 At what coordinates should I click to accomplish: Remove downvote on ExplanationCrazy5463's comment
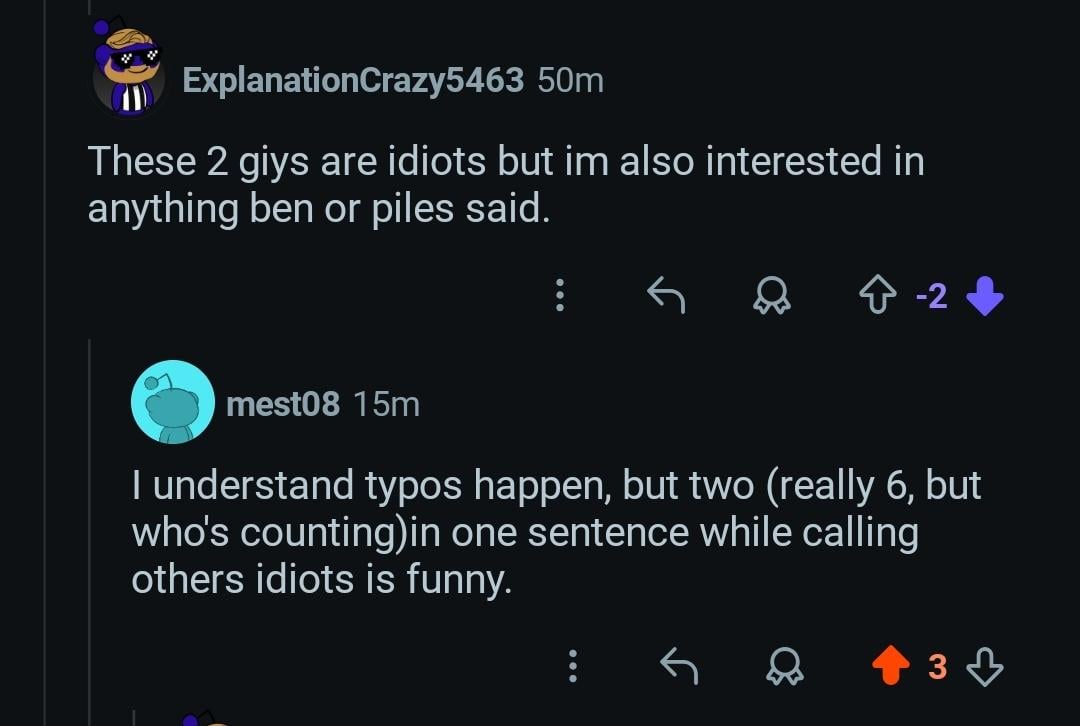tap(985, 295)
